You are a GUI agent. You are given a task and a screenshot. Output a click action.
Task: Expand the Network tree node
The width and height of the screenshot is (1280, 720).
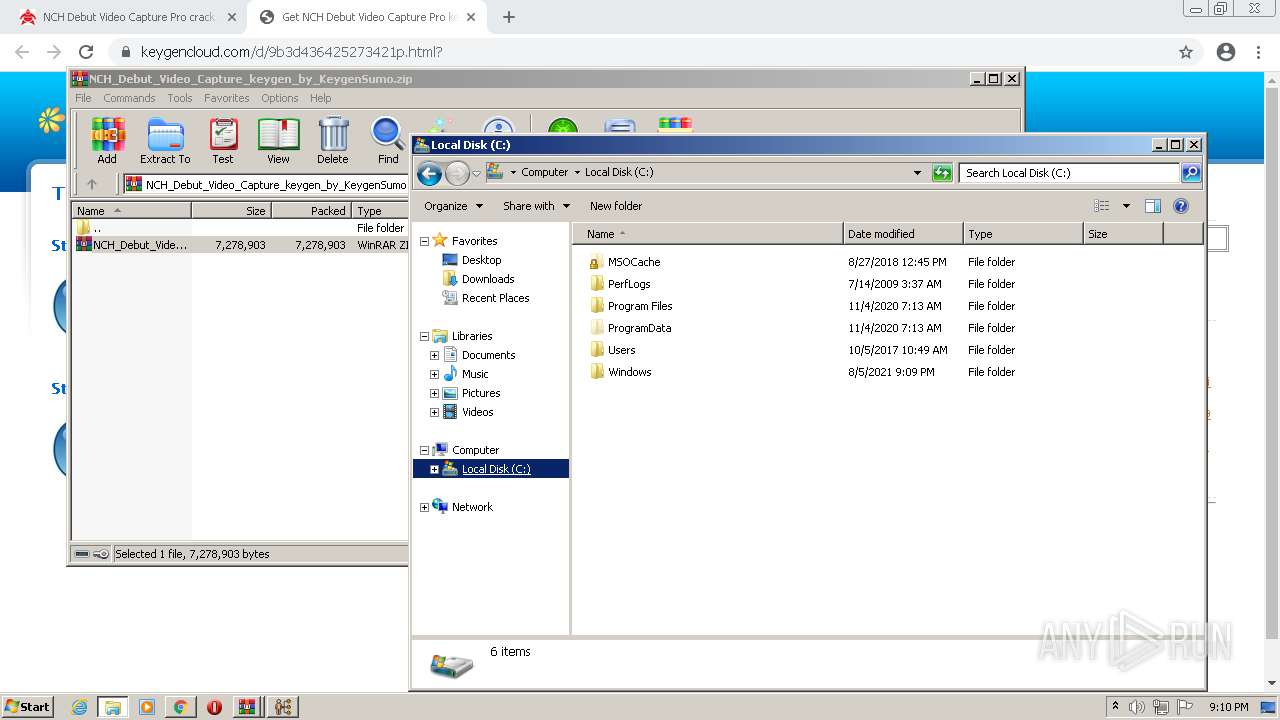[424, 507]
